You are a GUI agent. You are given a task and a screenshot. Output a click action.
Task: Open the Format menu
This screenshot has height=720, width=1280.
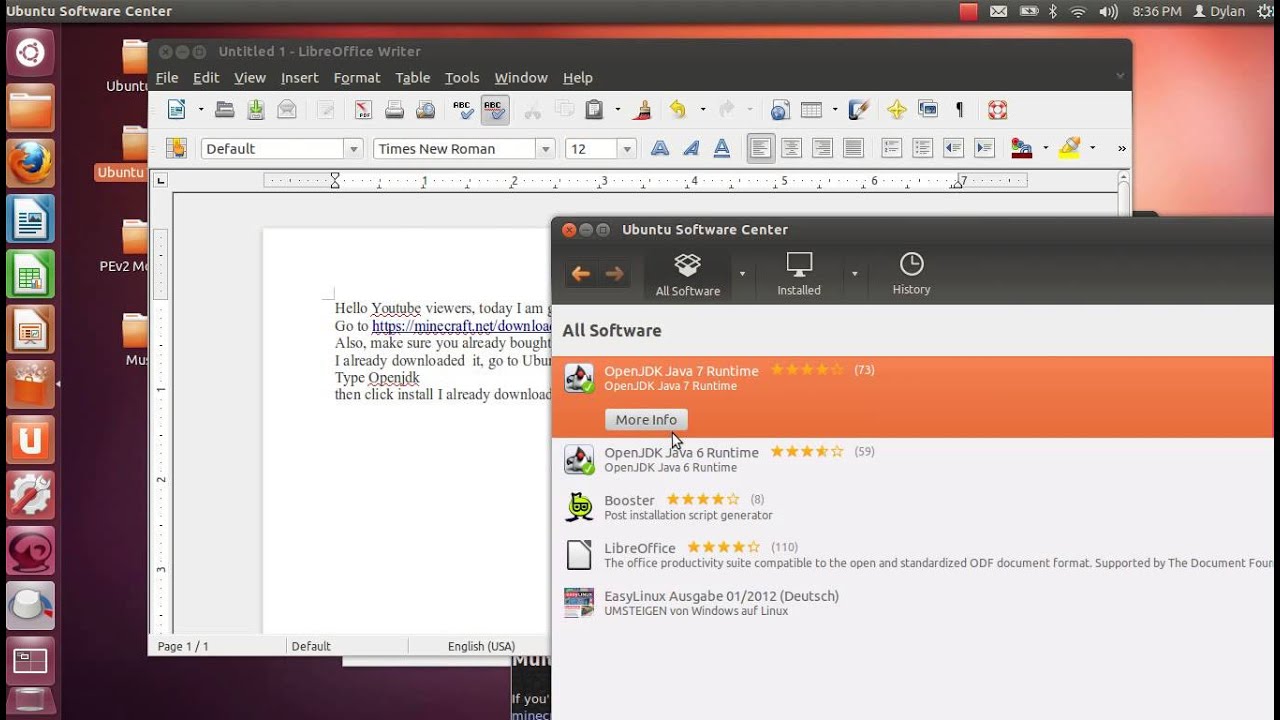click(x=357, y=77)
